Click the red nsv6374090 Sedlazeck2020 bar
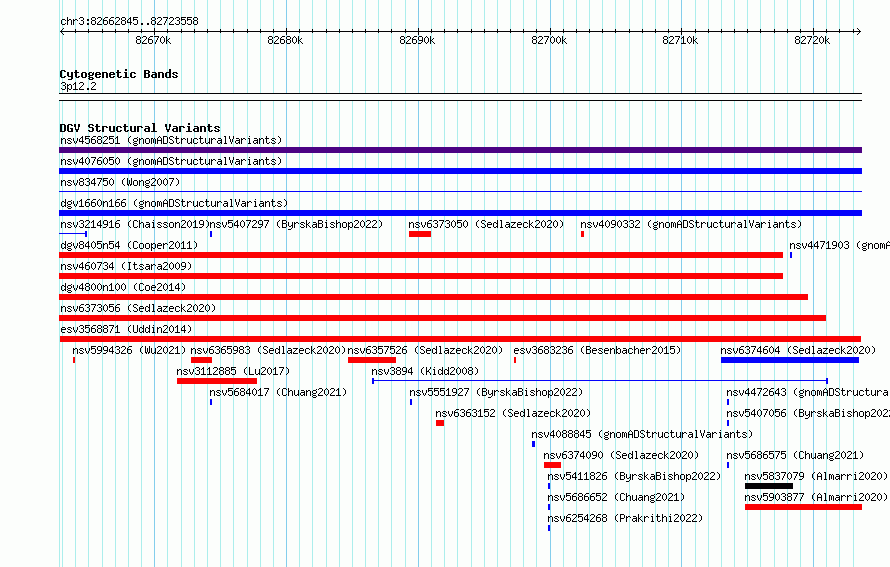This screenshot has height=567, width=890. coord(552,465)
